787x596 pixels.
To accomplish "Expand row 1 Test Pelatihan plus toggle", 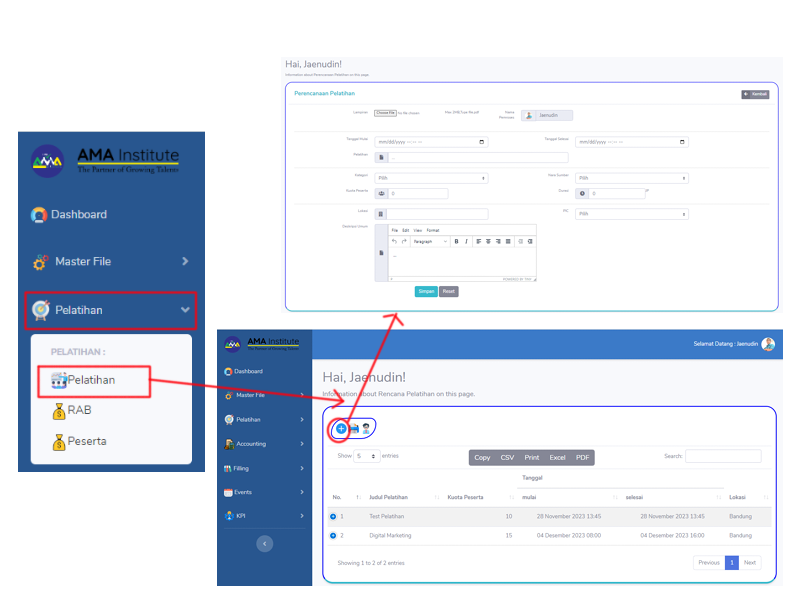I will (x=333, y=516).
